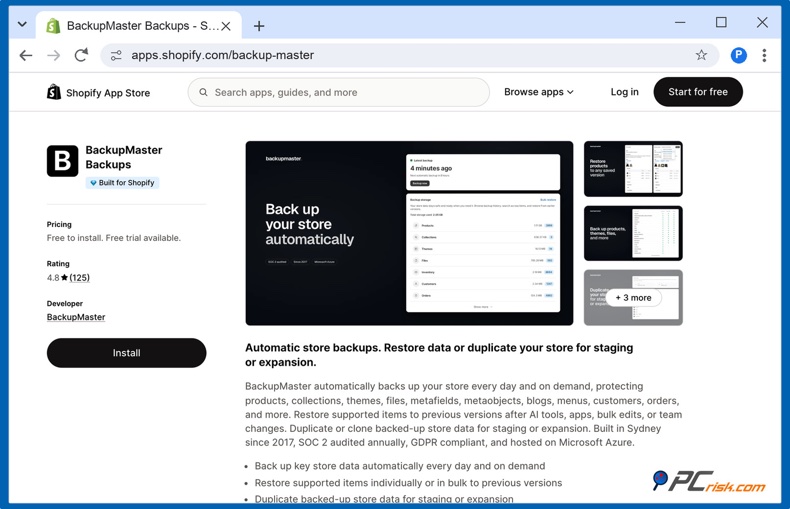Focus the Search apps, guides, and more field
790x509 pixels.
(339, 92)
